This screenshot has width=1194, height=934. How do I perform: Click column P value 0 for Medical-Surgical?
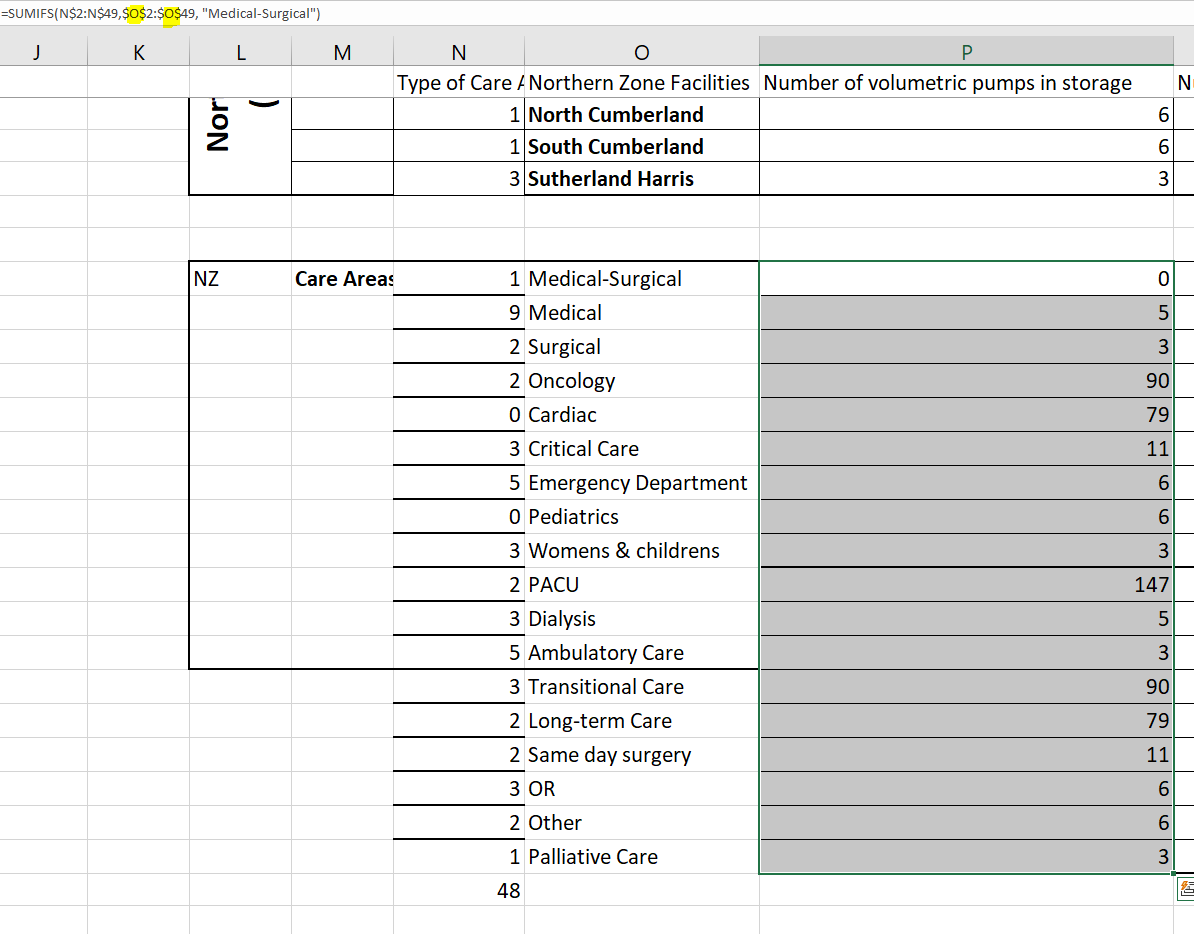966,279
